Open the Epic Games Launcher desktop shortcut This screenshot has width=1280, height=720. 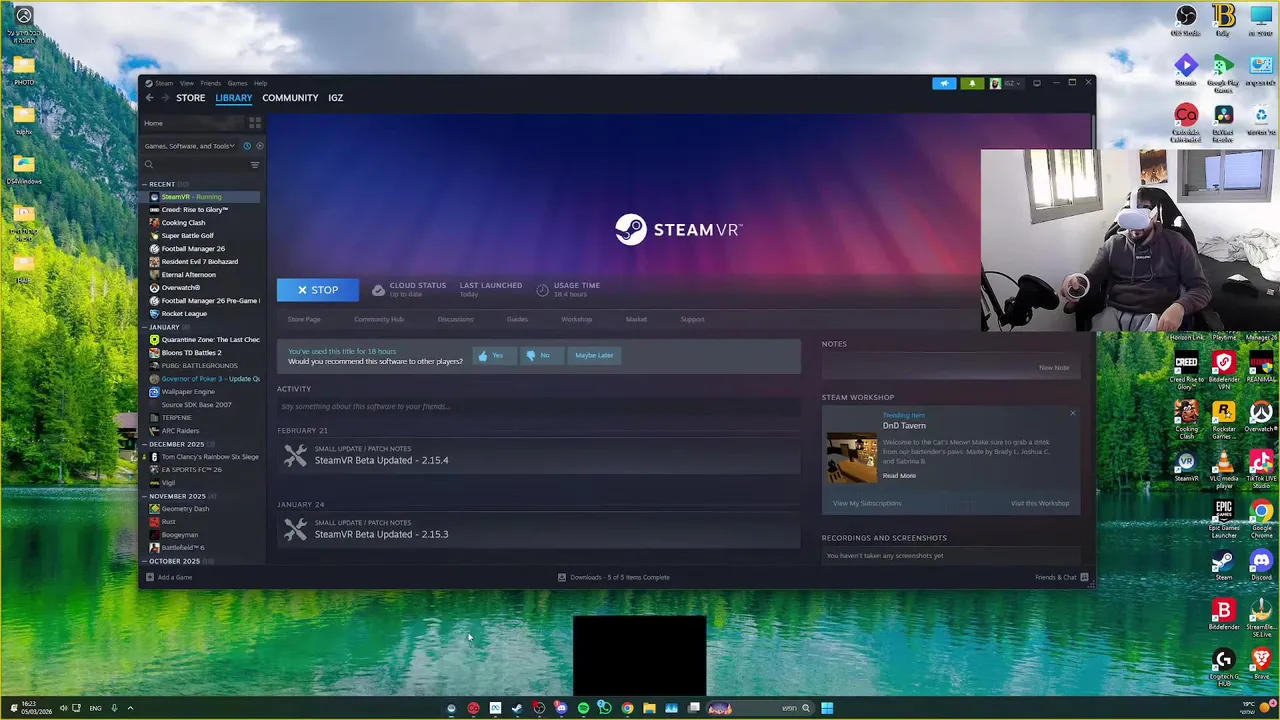pos(1224,519)
